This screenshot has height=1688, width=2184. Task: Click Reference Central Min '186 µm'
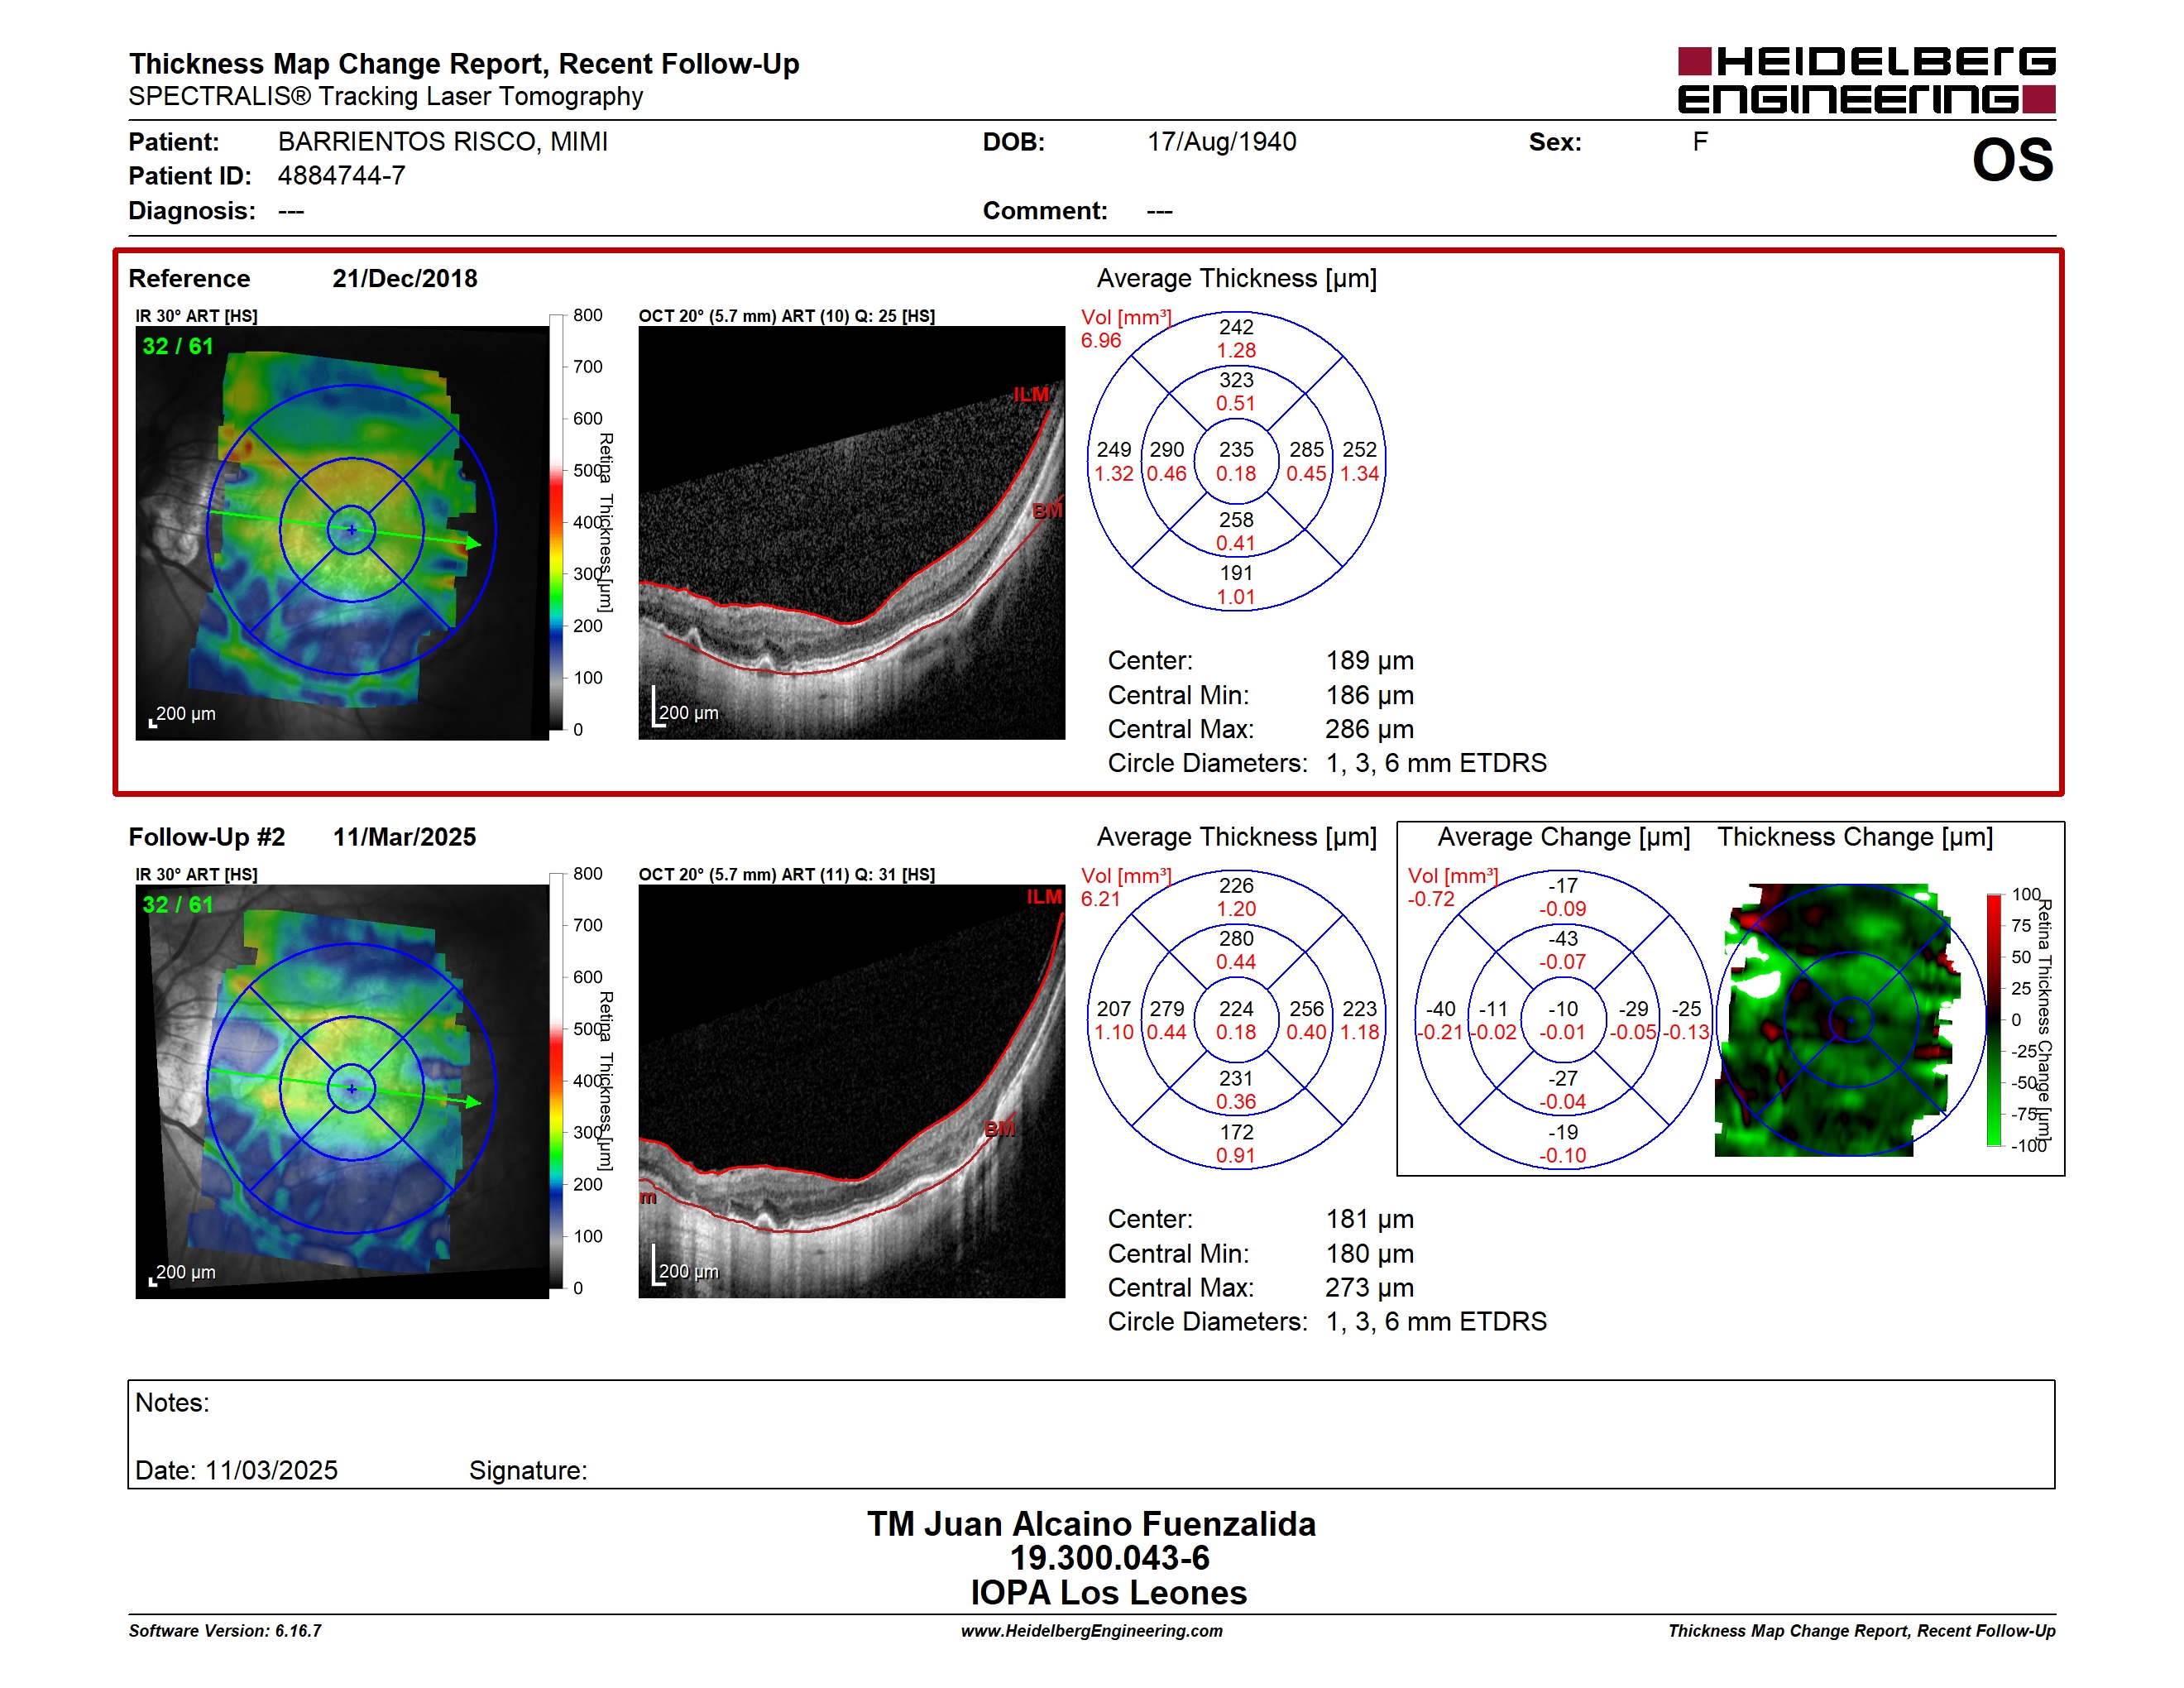click(1370, 695)
